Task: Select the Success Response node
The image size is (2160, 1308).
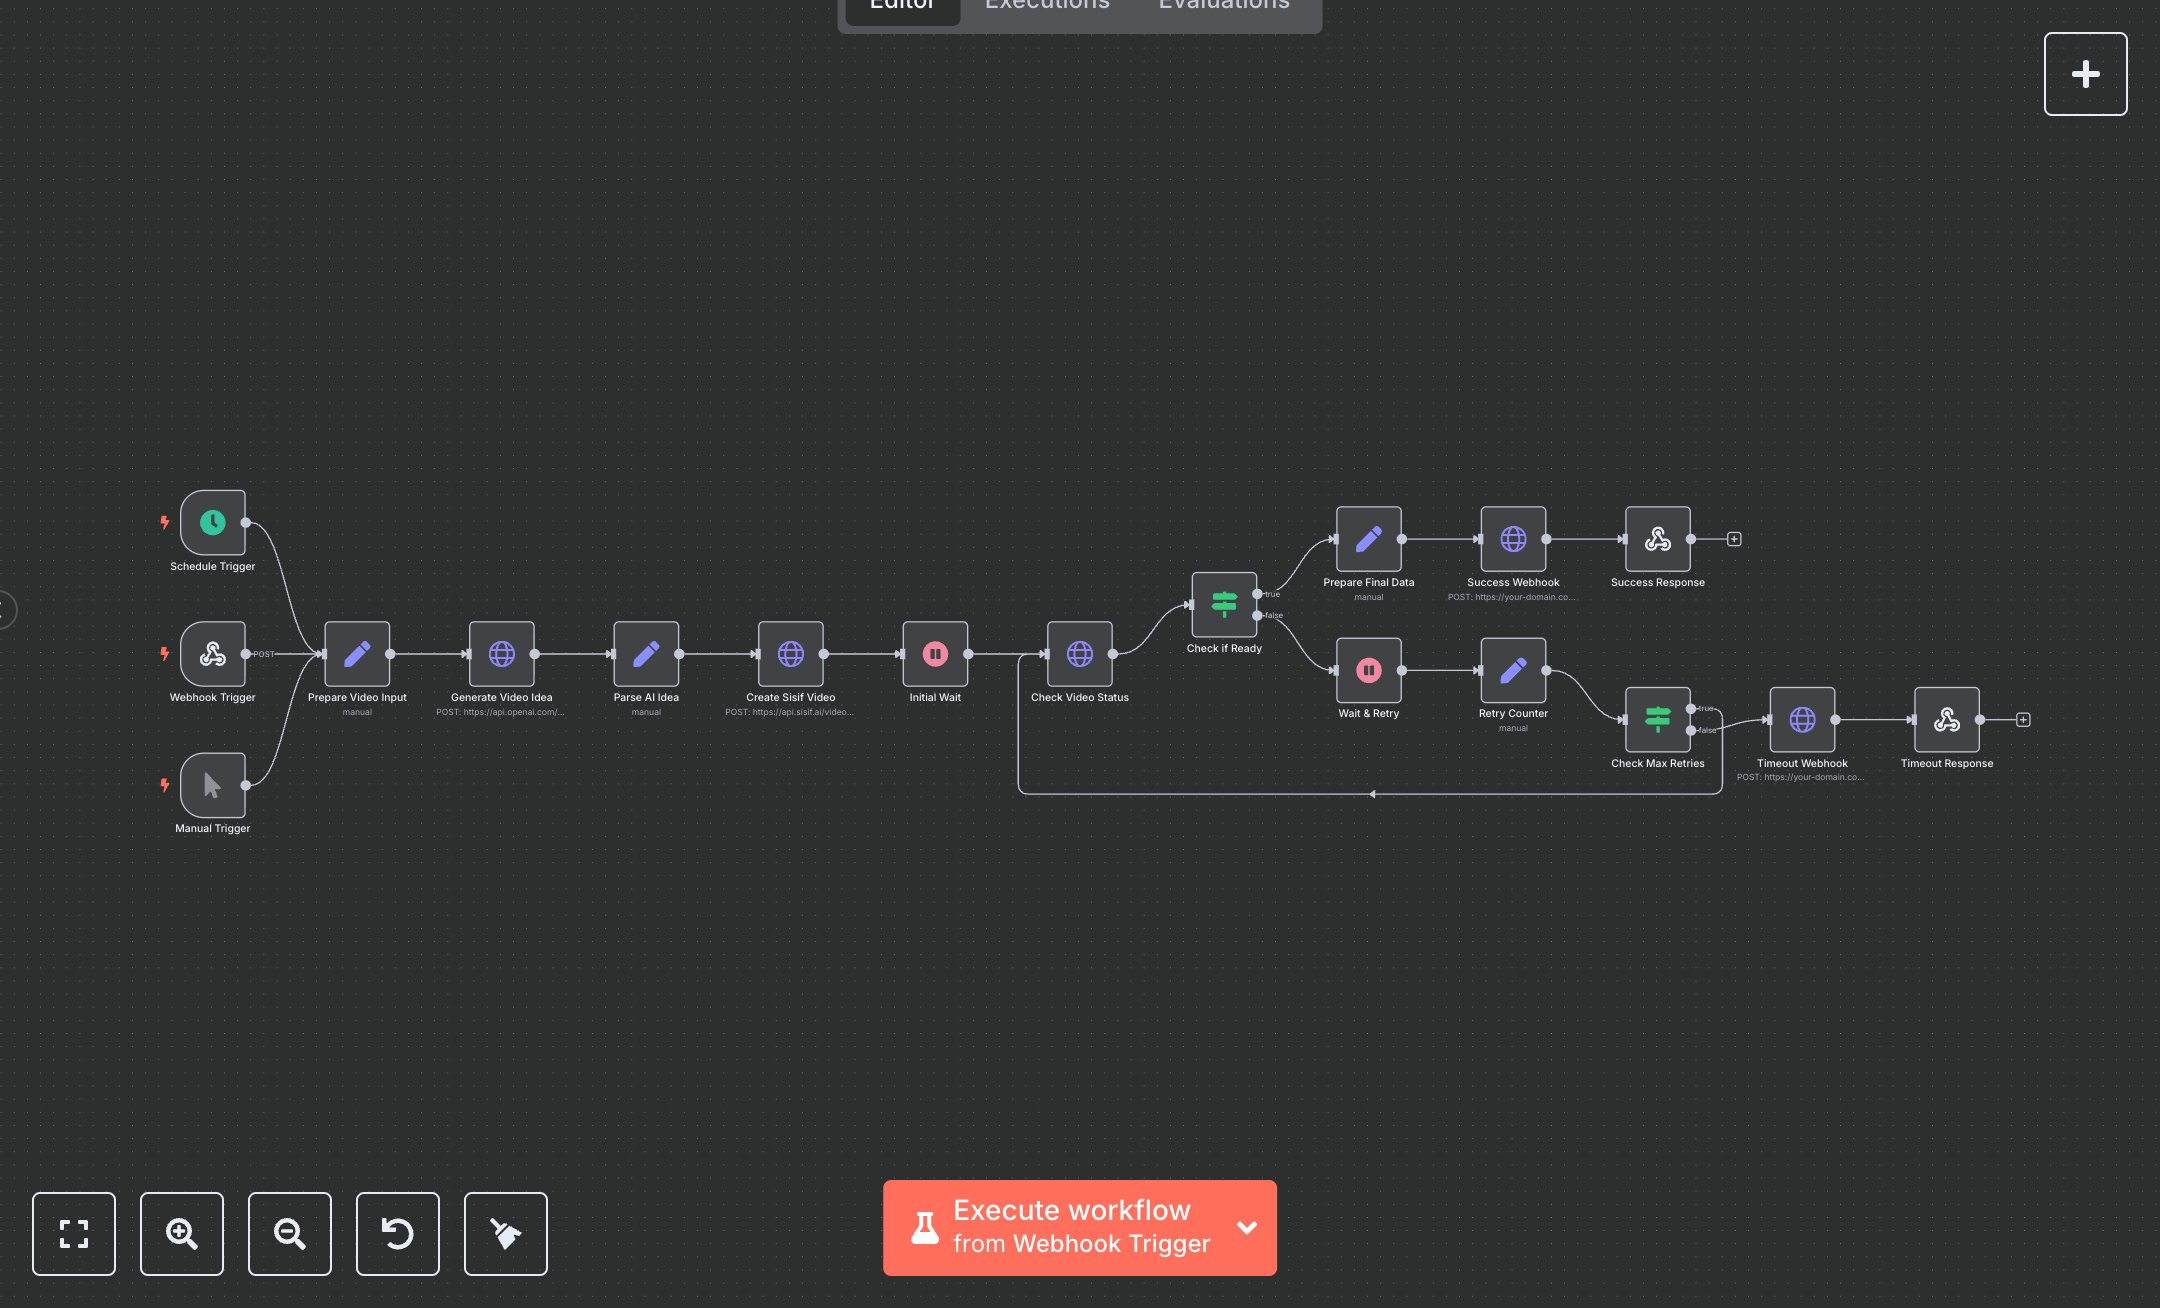Action: [1657, 538]
